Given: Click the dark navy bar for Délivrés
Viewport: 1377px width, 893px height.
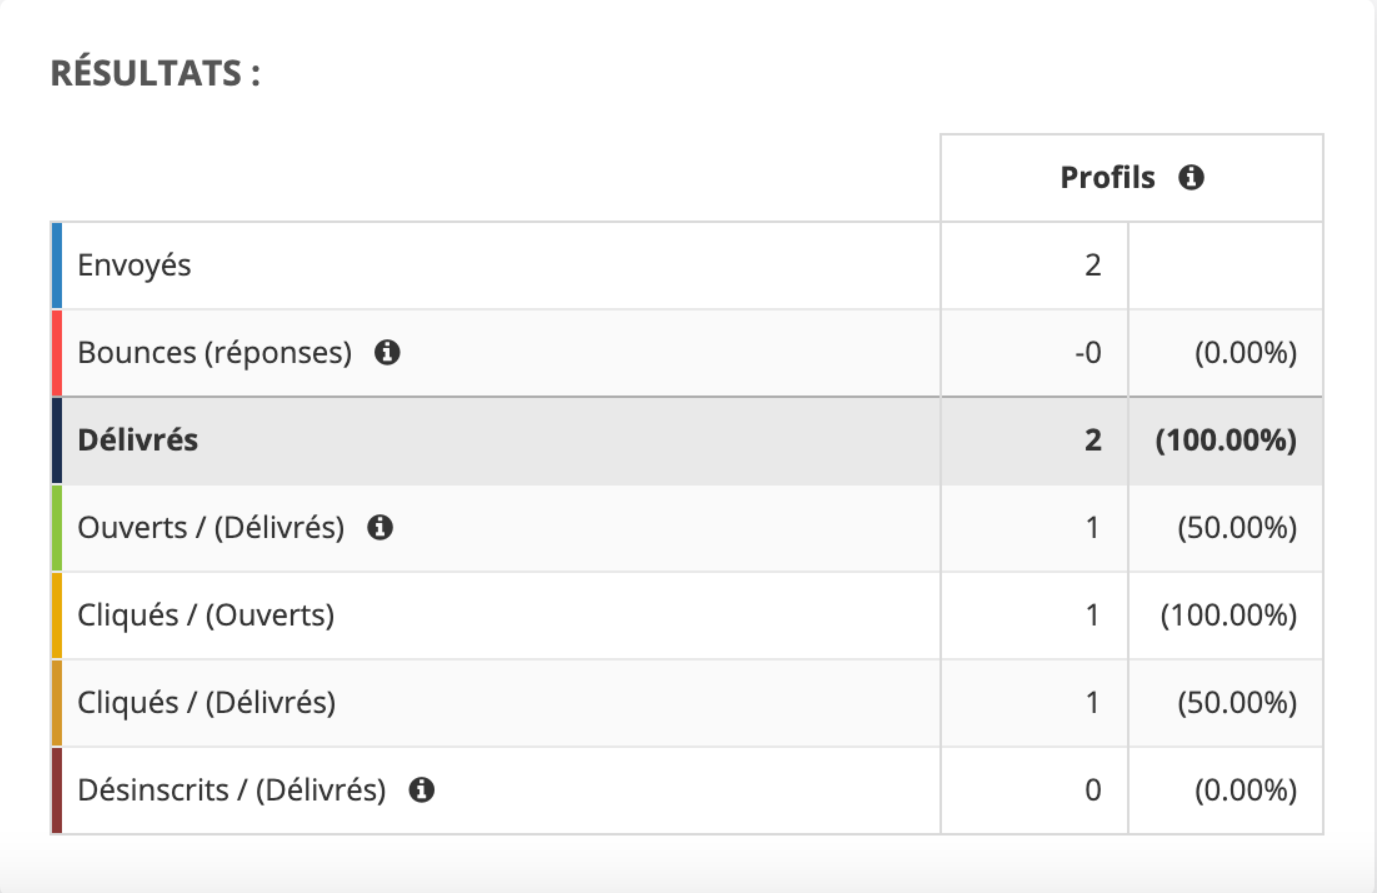Looking at the screenshot, I should (57, 440).
